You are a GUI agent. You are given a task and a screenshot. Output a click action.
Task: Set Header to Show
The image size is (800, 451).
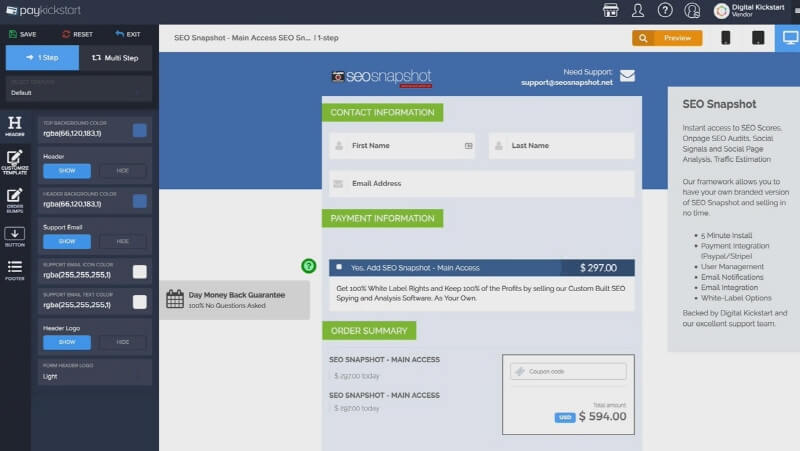click(x=67, y=170)
